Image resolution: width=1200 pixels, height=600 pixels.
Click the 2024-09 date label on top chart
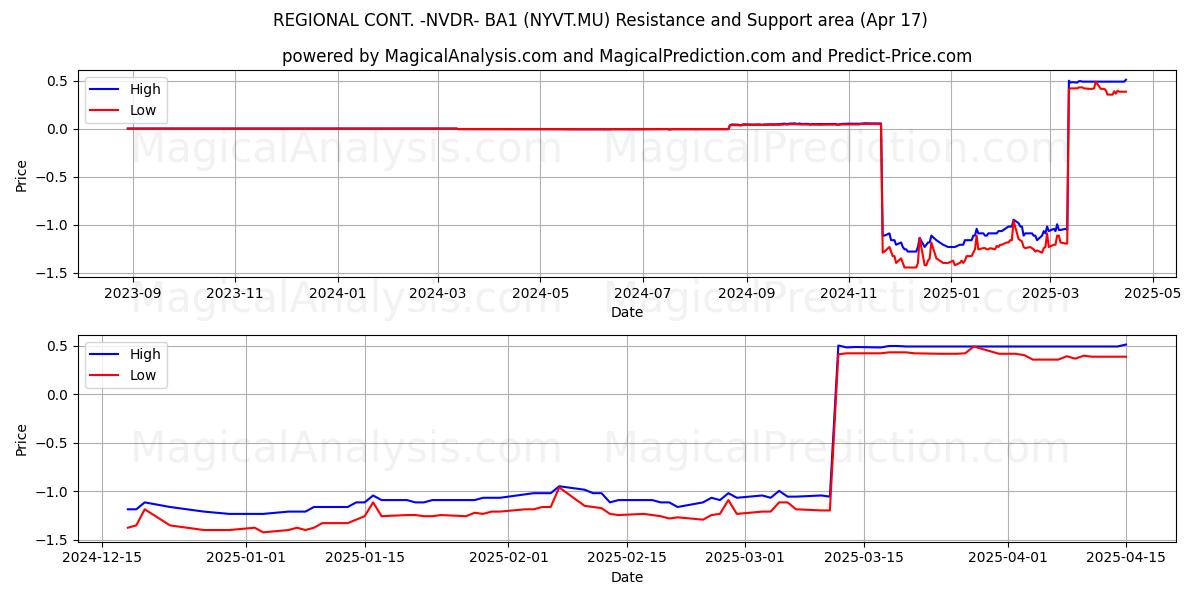pyautogui.click(x=745, y=293)
